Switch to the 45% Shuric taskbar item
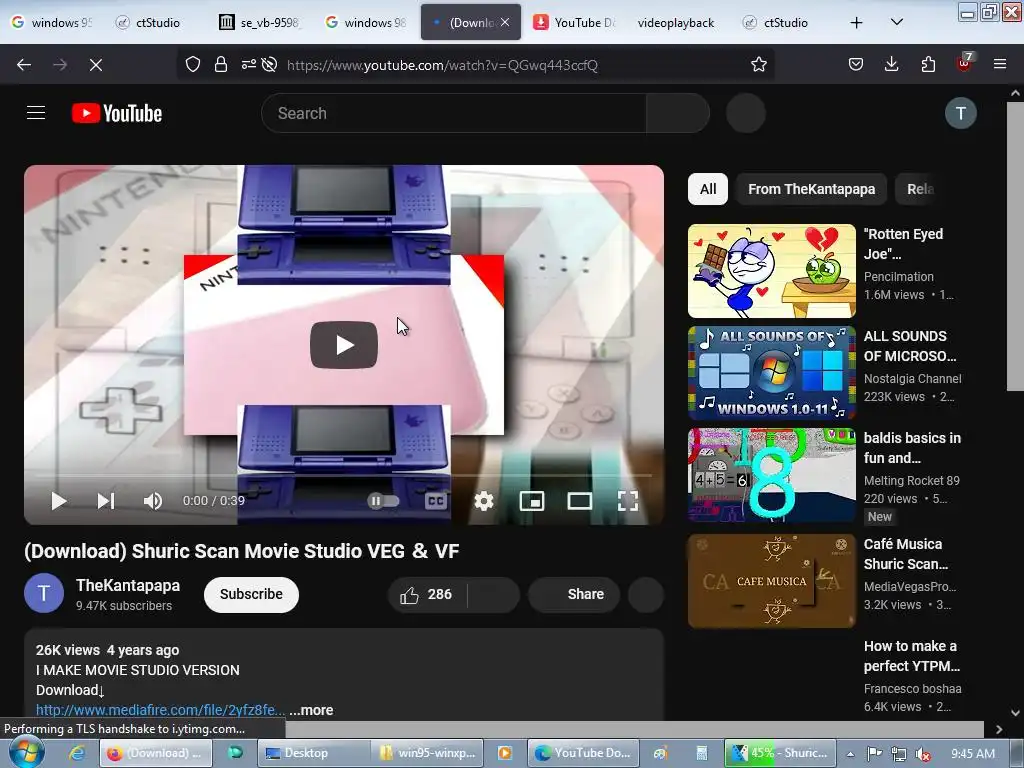1024x768 pixels. [780, 753]
